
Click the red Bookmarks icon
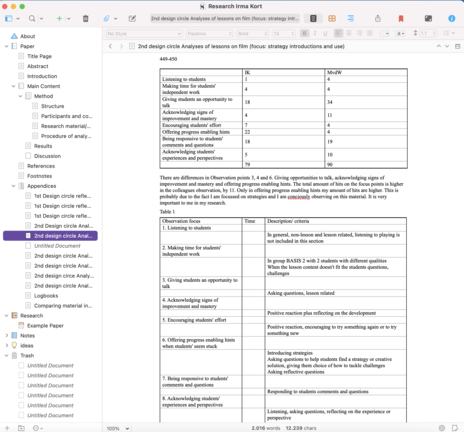tap(401, 19)
